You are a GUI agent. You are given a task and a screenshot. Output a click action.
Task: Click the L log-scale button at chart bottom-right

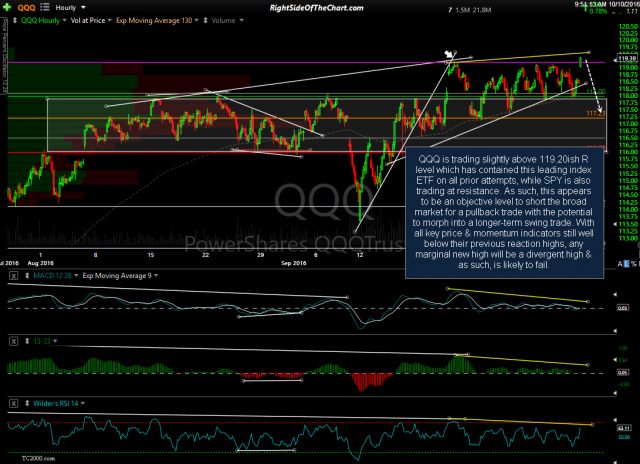(x=627, y=264)
